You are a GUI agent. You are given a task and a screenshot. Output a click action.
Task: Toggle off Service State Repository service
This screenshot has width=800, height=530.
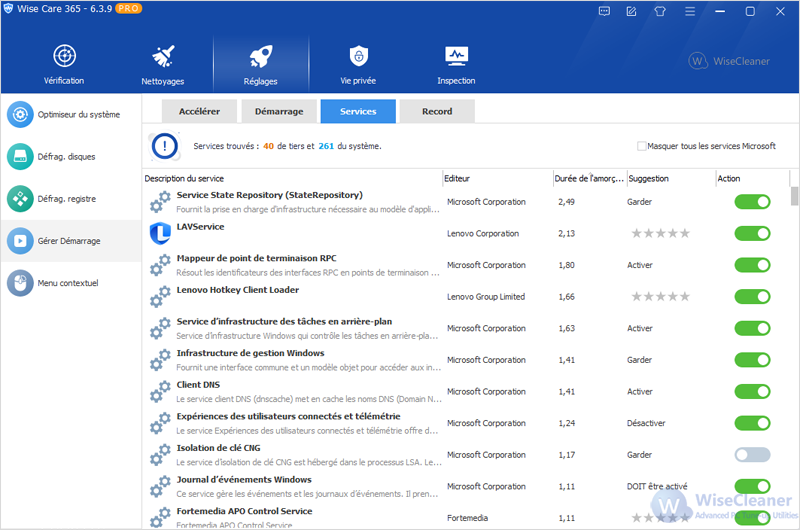coord(753,202)
